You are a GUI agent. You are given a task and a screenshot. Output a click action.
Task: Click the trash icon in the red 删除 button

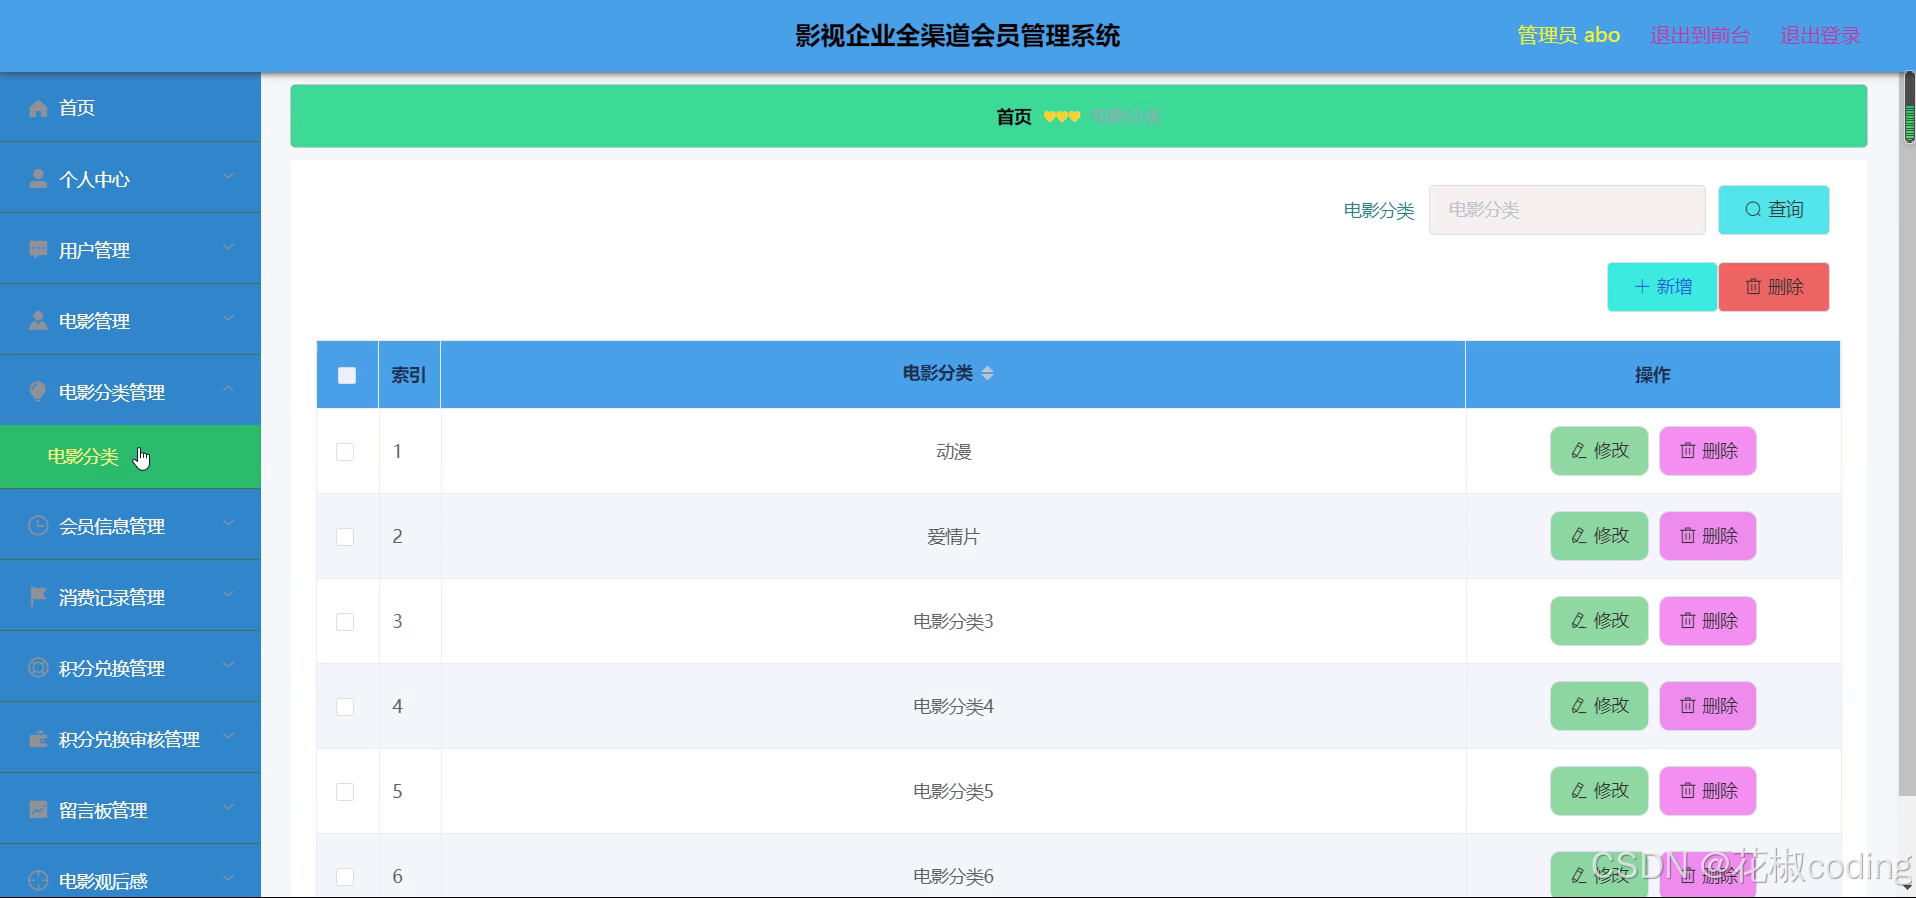click(x=1753, y=287)
